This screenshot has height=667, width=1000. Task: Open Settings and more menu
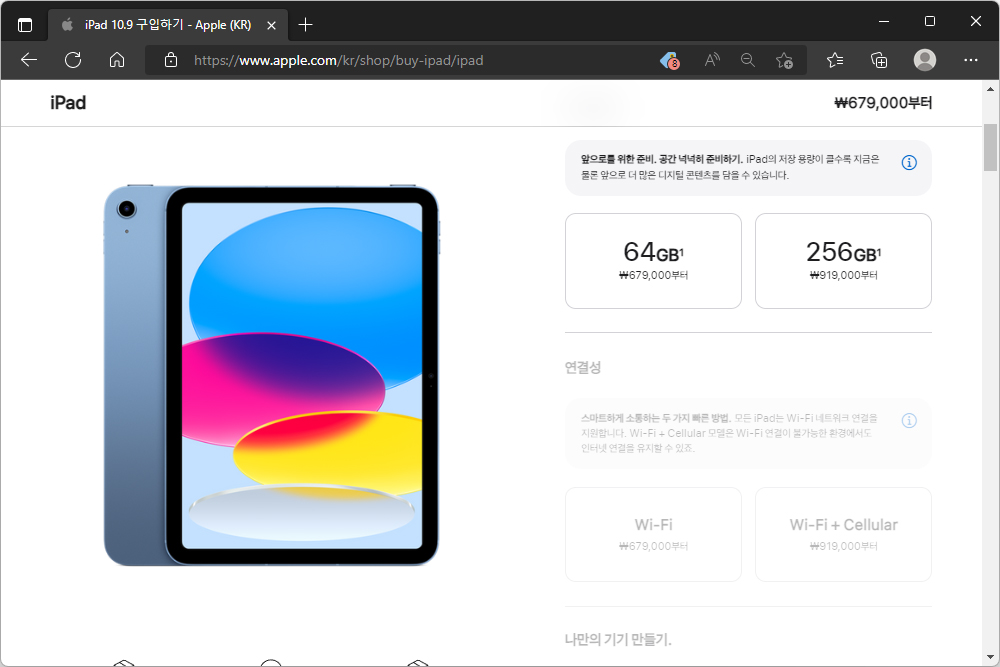click(971, 60)
